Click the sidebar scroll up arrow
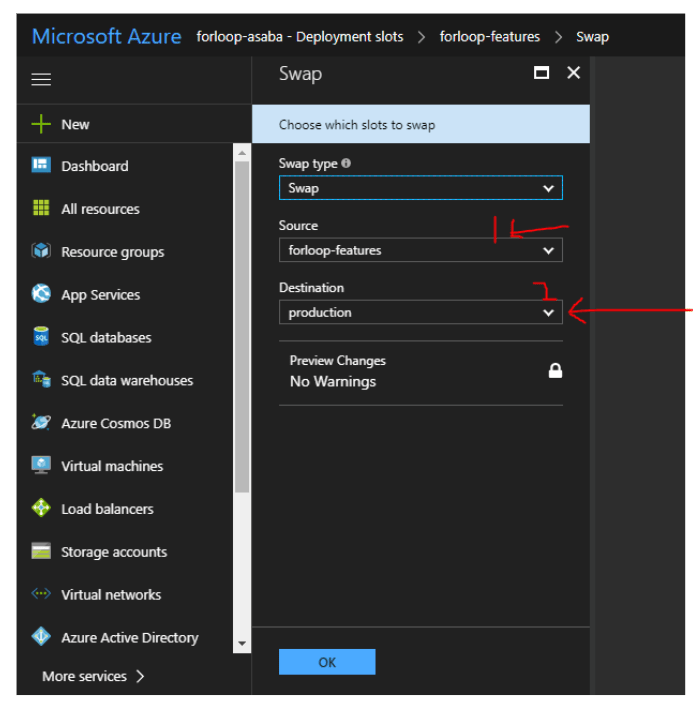Viewport: 698px width, 706px height. click(242, 153)
